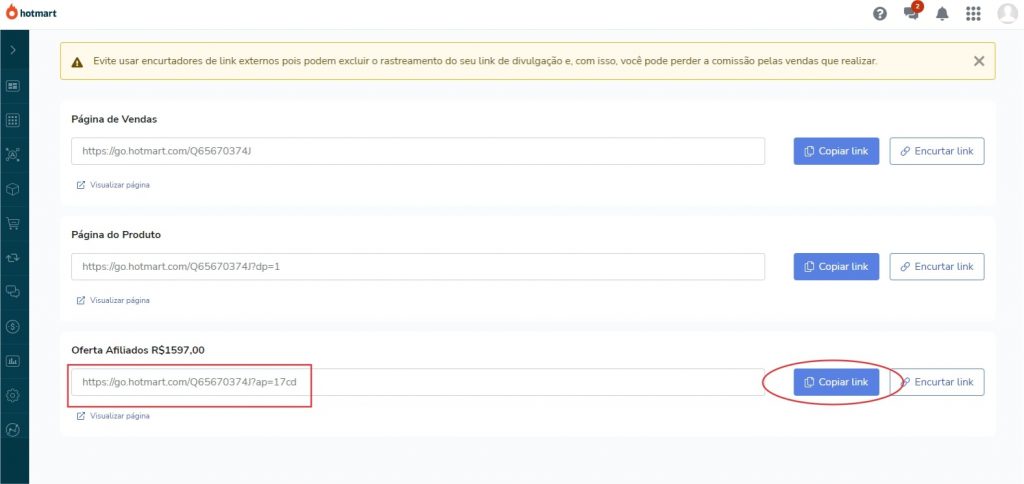Open the shopping cart icon in sidebar
Image resolution: width=1024 pixels, height=484 pixels.
[x=13, y=223]
